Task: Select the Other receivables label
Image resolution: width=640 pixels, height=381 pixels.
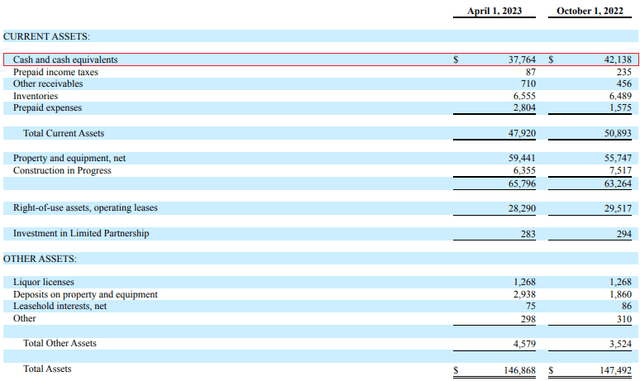Action: (48, 84)
